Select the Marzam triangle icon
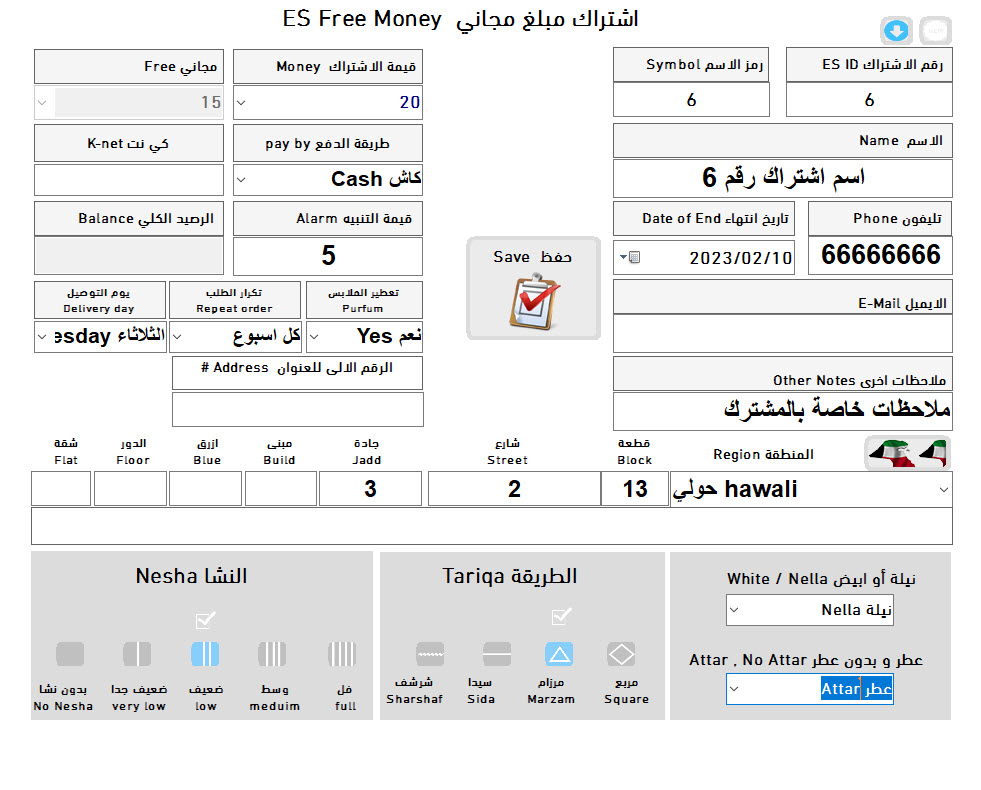The width and height of the screenshot is (981, 790). click(559, 654)
